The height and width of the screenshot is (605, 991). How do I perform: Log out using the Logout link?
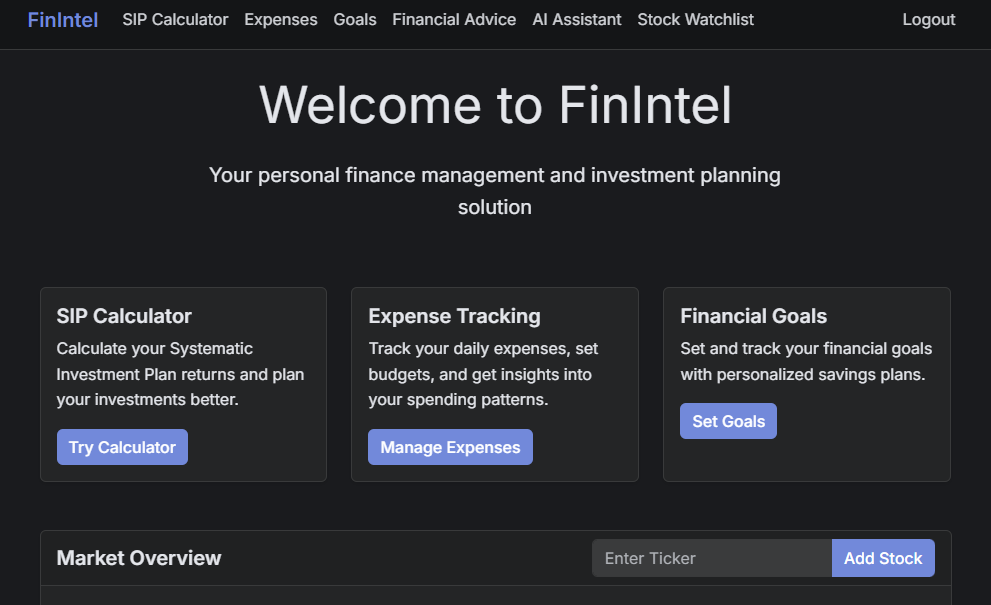point(929,20)
